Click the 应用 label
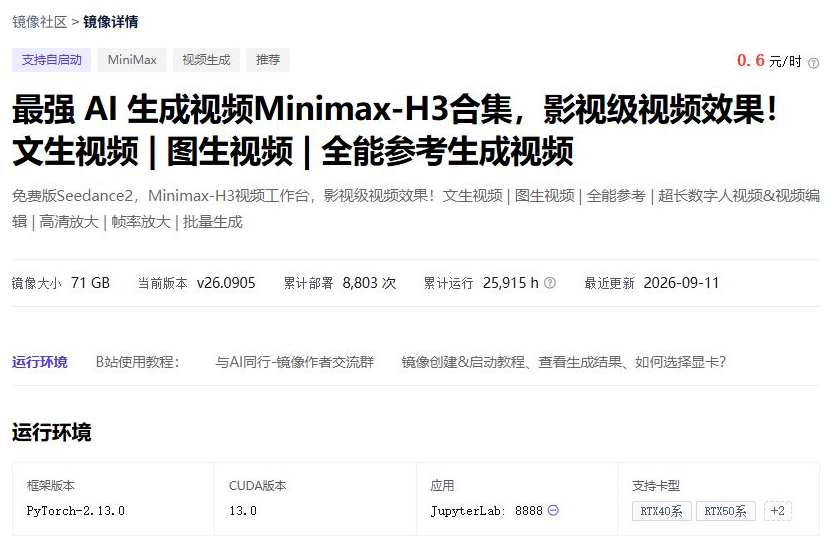The width and height of the screenshot is (830, 538). [x=442, y=485]
